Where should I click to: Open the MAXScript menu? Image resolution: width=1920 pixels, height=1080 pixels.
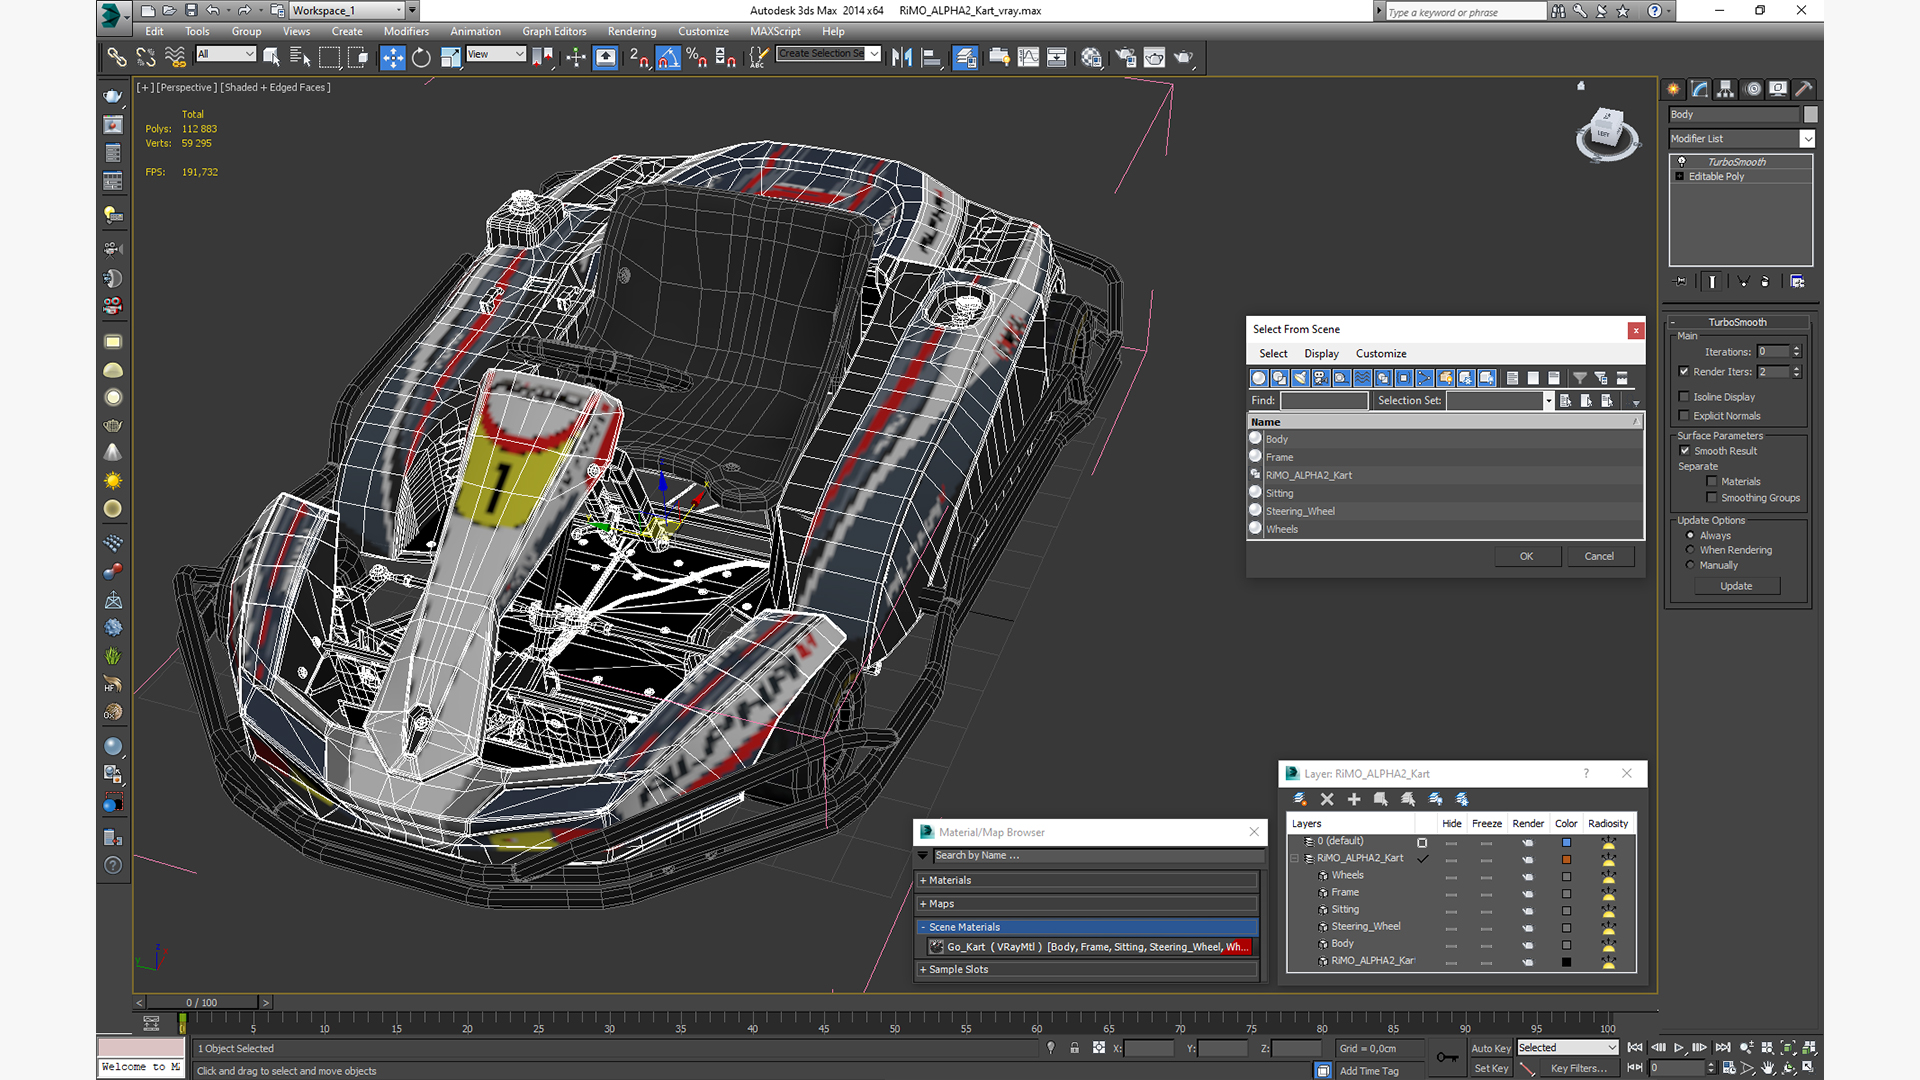pyautogui.click(x=775, y=32)
